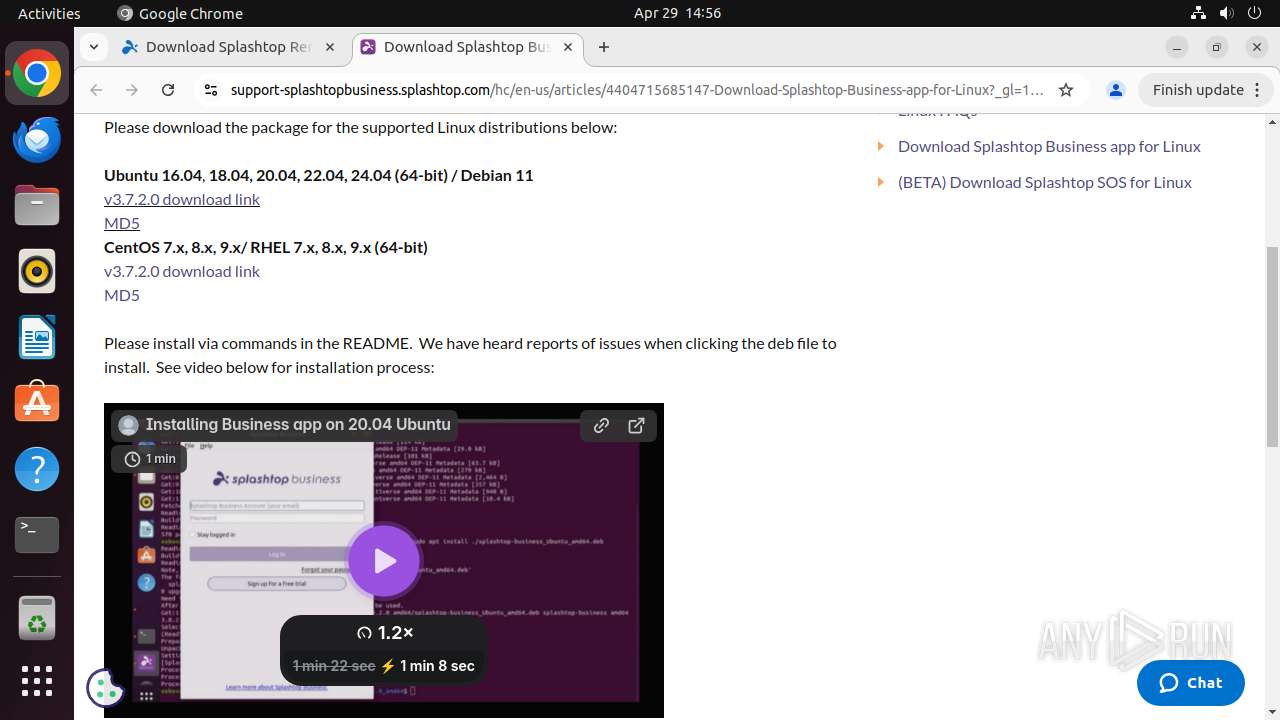Viewport: 1280px width, 720px height.
Task: Open LibreOffice Writer from the dock
Action: pos(37,337)
